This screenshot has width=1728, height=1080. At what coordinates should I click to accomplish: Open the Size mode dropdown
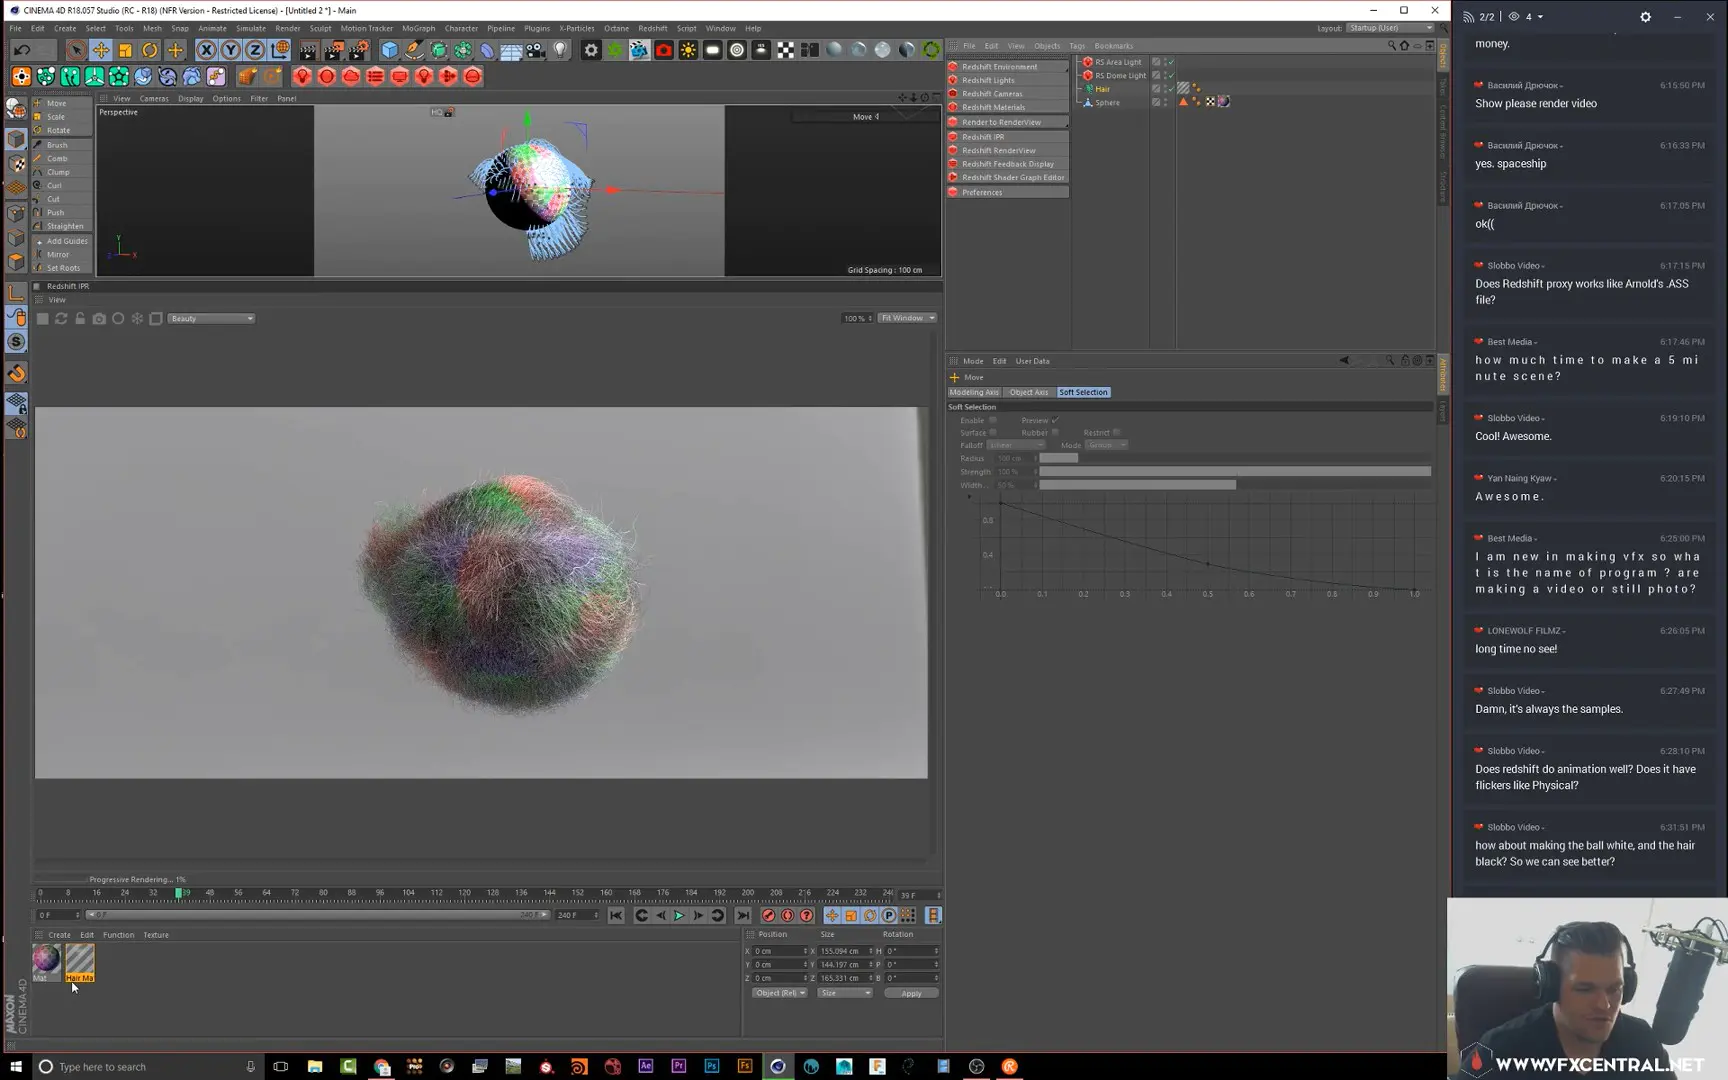[844, 993]
